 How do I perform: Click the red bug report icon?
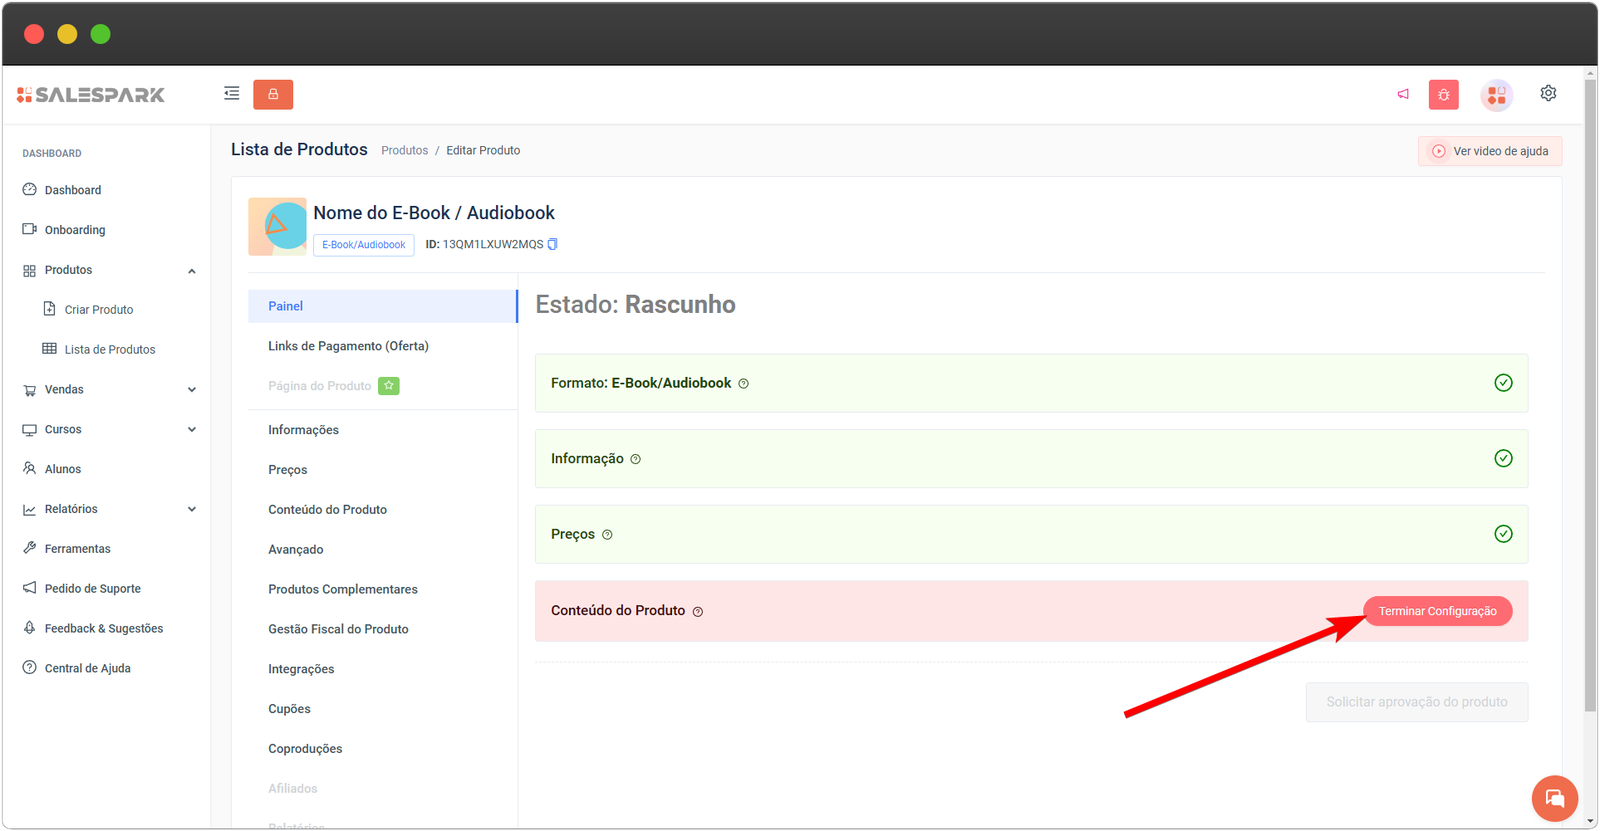[1443, 95]
